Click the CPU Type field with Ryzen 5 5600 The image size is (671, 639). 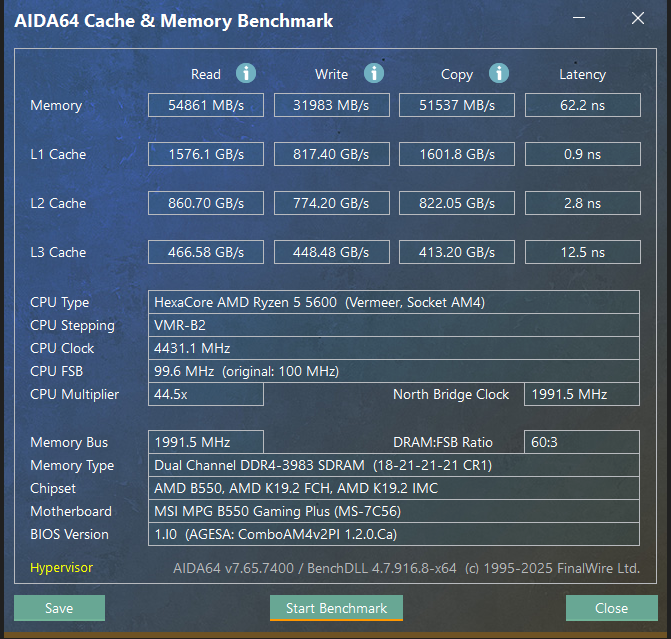click(x=394, y=302)
